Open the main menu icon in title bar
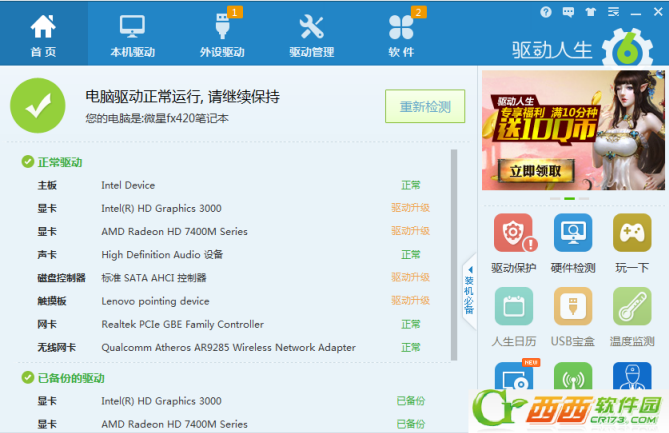 click(613, 12)
